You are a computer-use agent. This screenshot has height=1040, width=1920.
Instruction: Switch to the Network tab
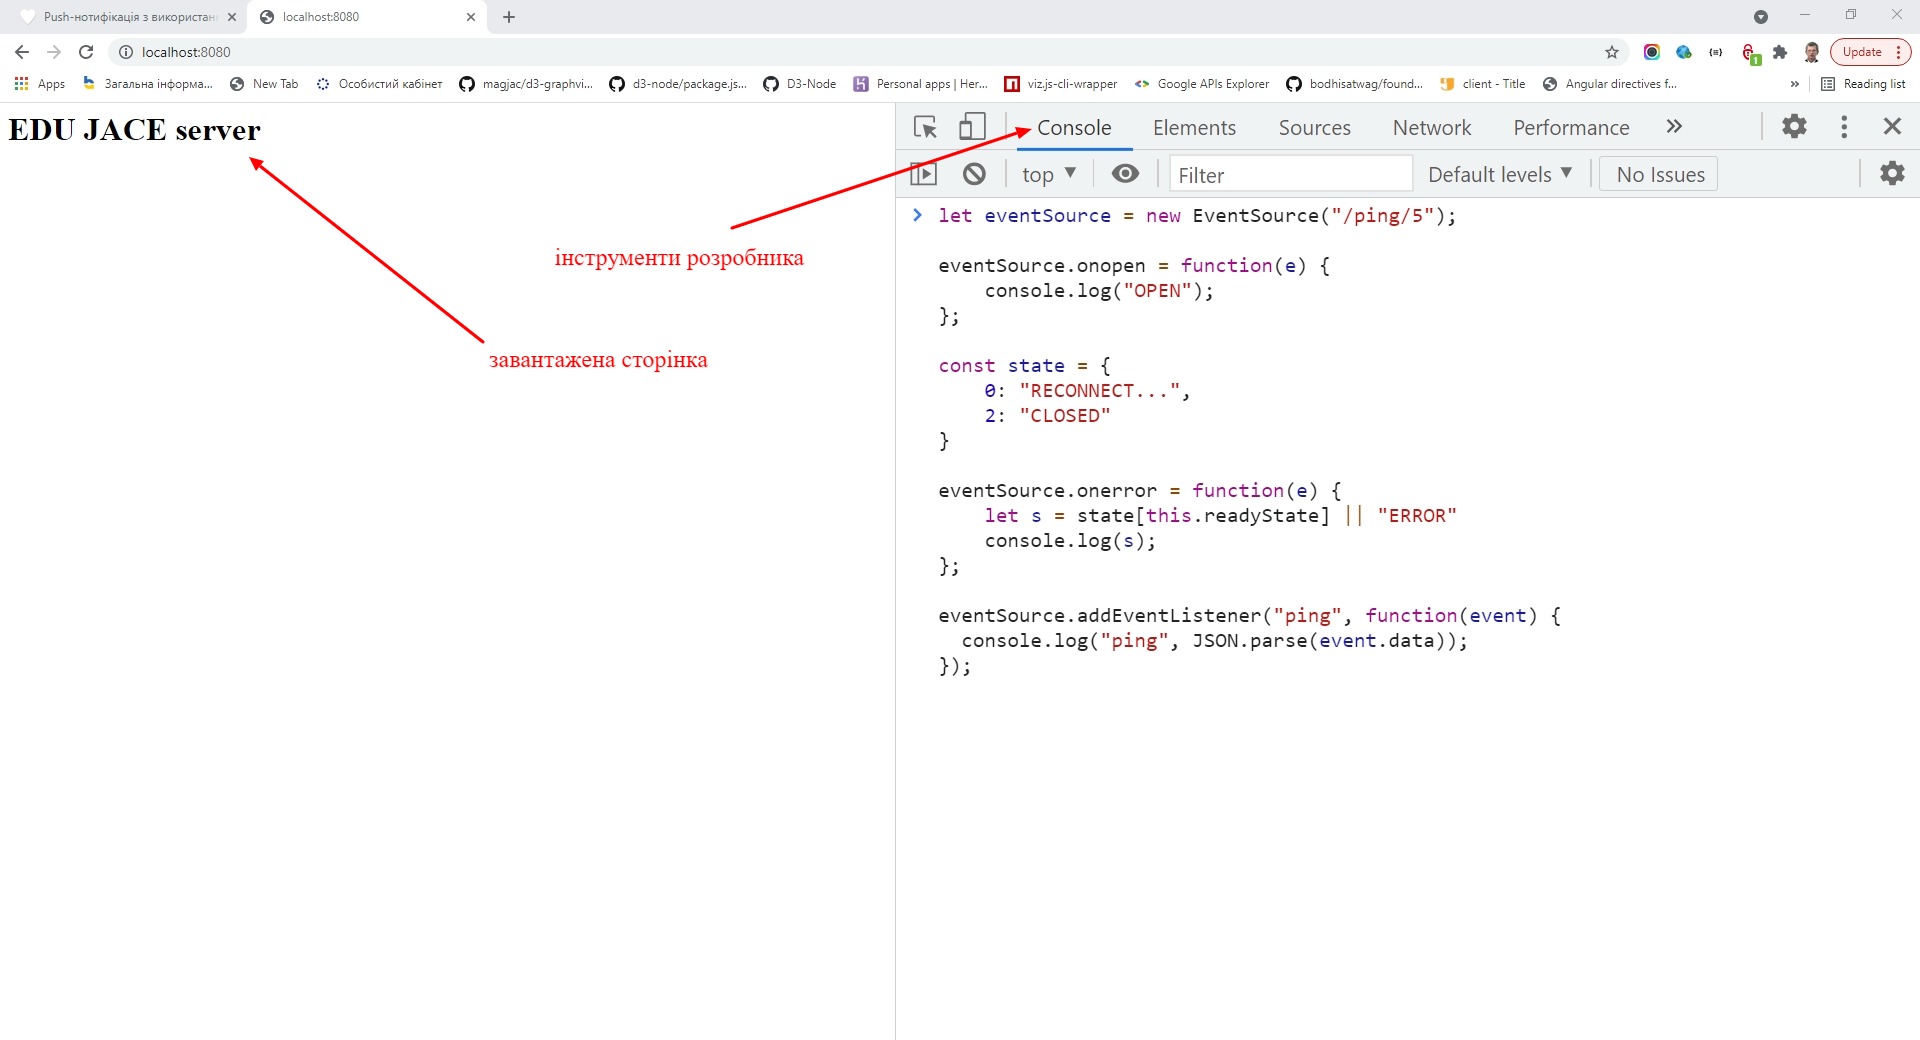click(1431, 127)
